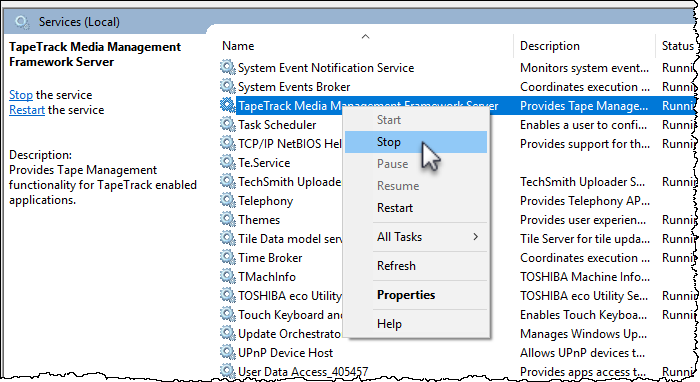
Task: Select the Te.Service row
Action: click(x=264, y=163)
